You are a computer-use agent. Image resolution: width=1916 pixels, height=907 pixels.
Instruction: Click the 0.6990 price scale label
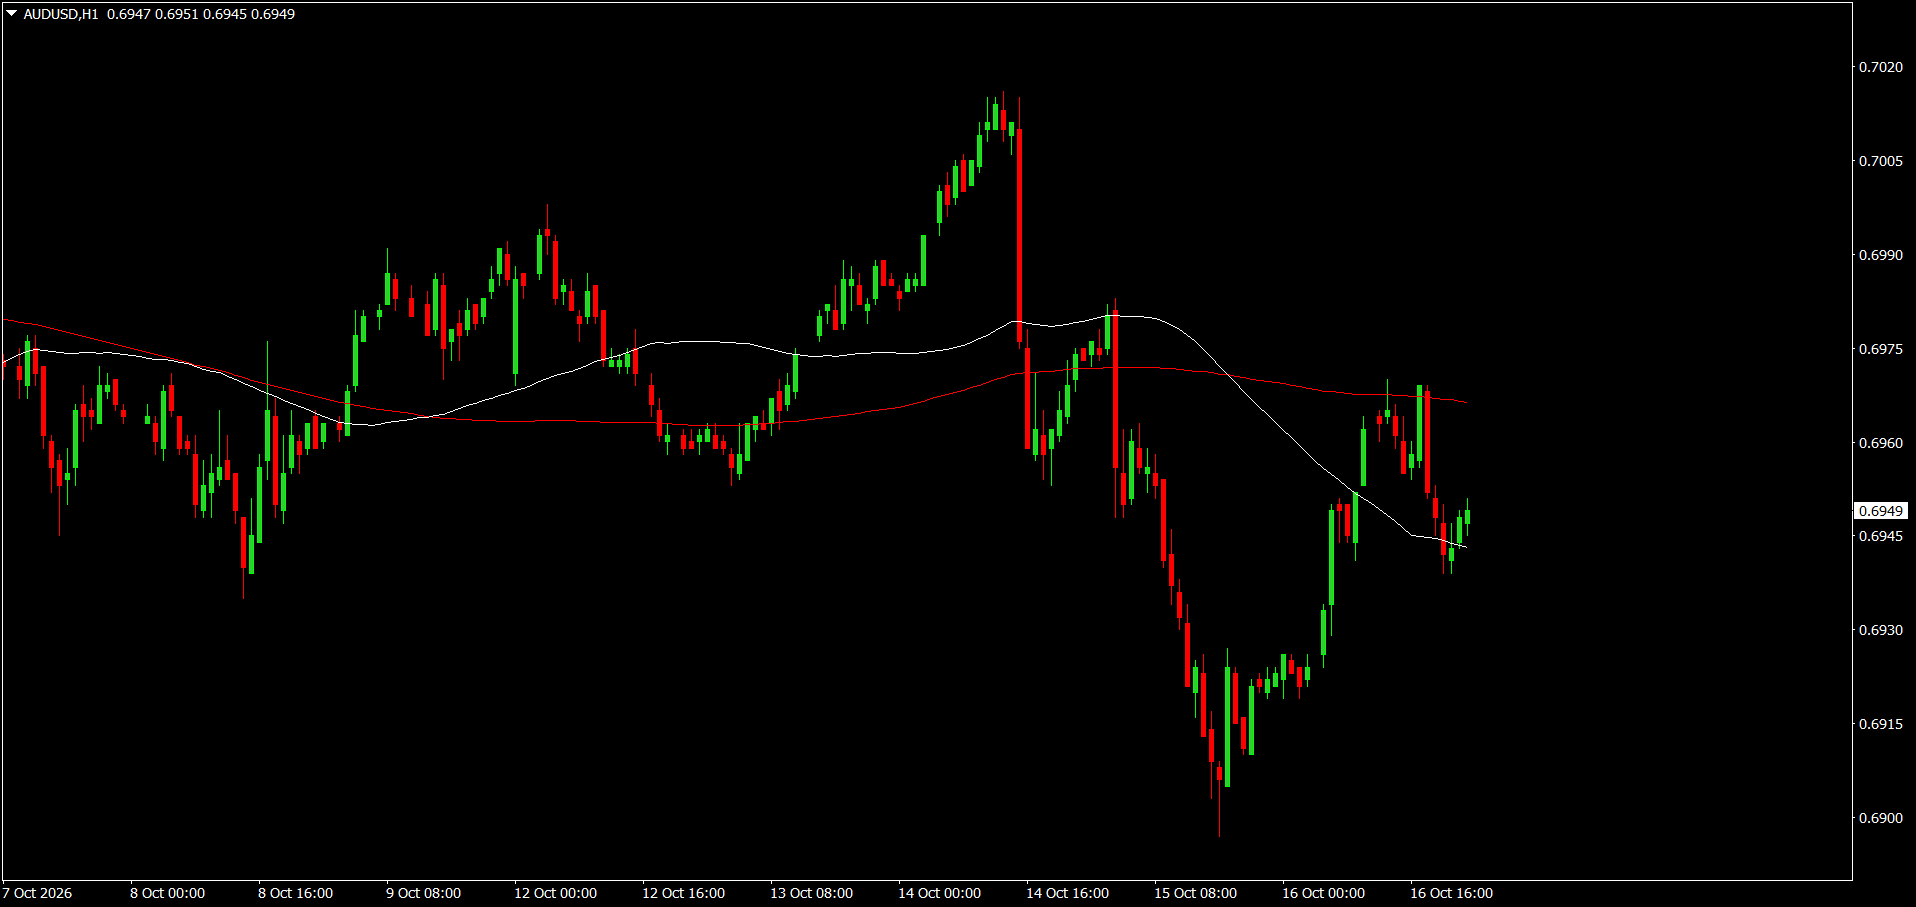1881,255
